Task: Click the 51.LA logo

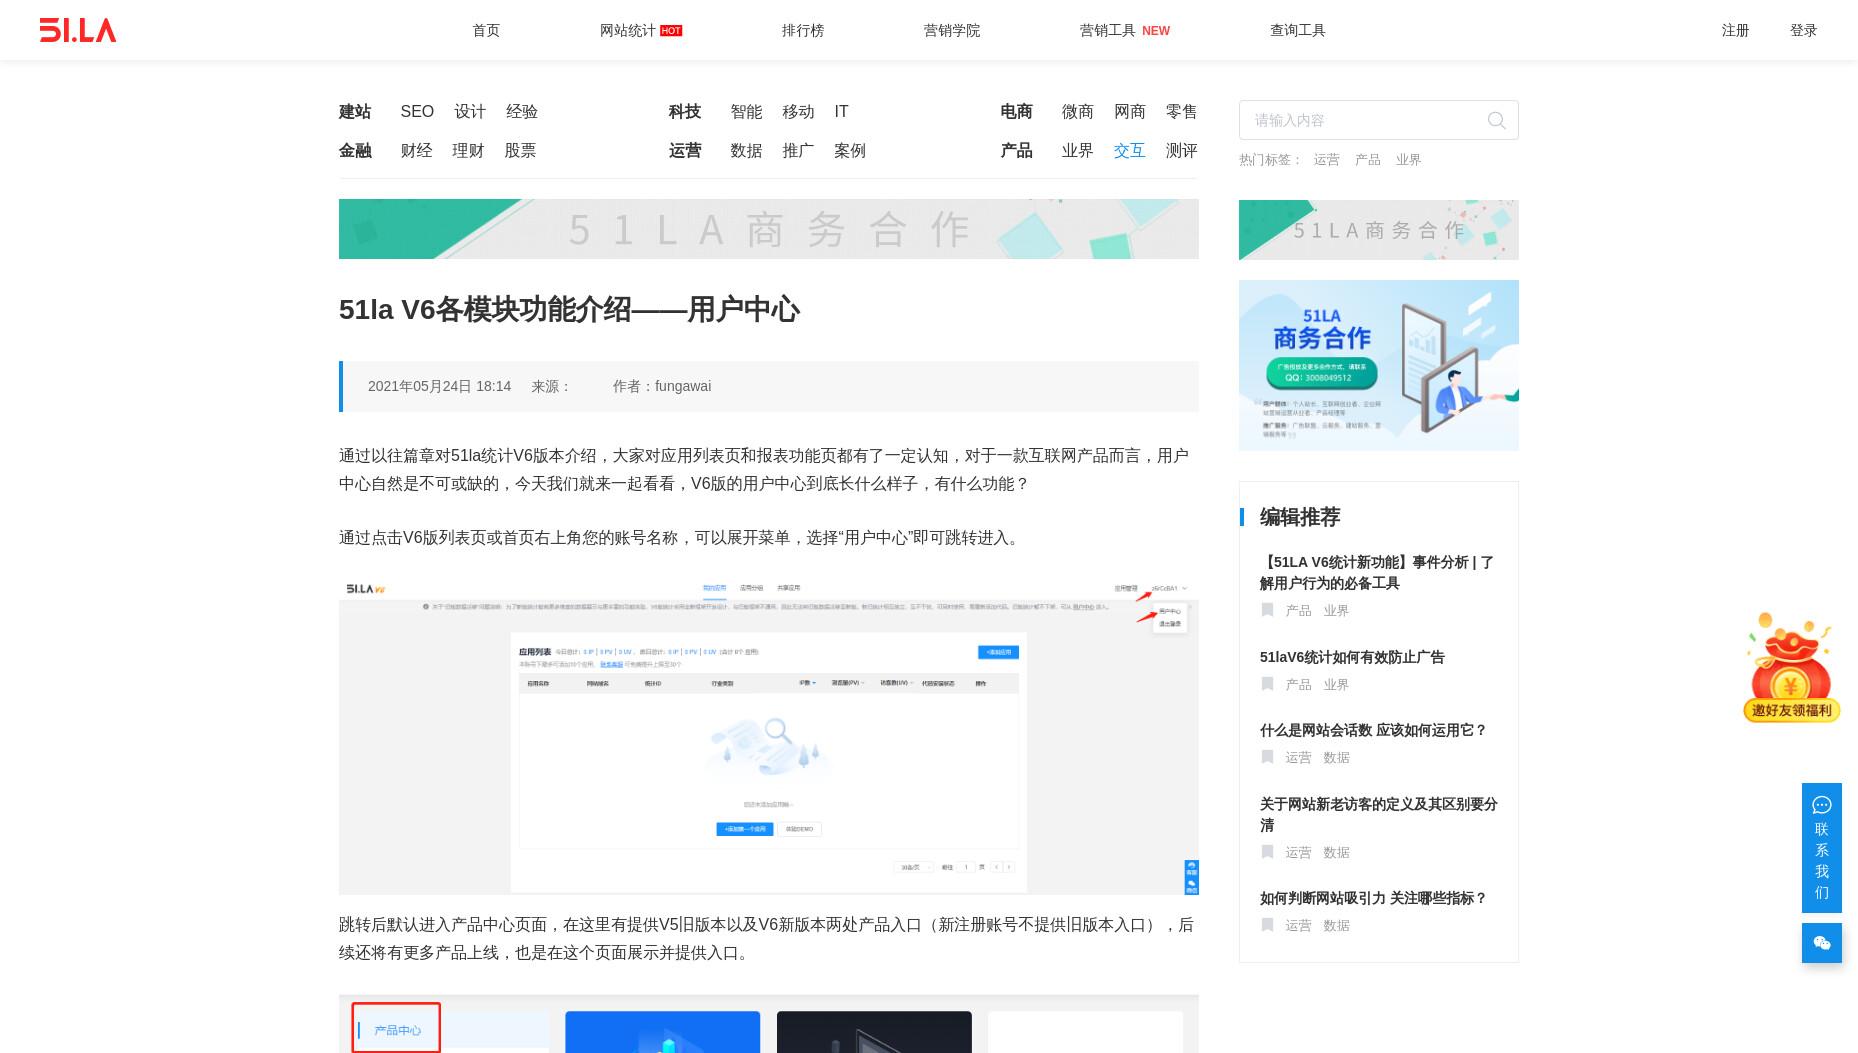Action: (78, 30)
